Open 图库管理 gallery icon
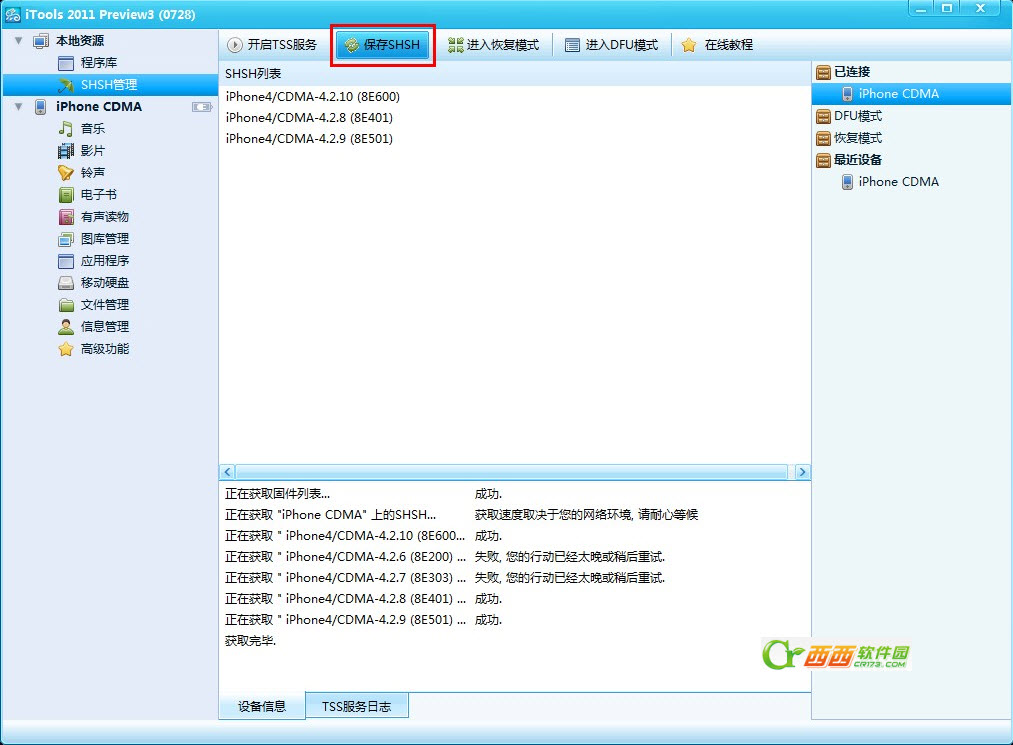Image resolution: width=1013 pixels, height=745 pixels. [x=66, y=239]
